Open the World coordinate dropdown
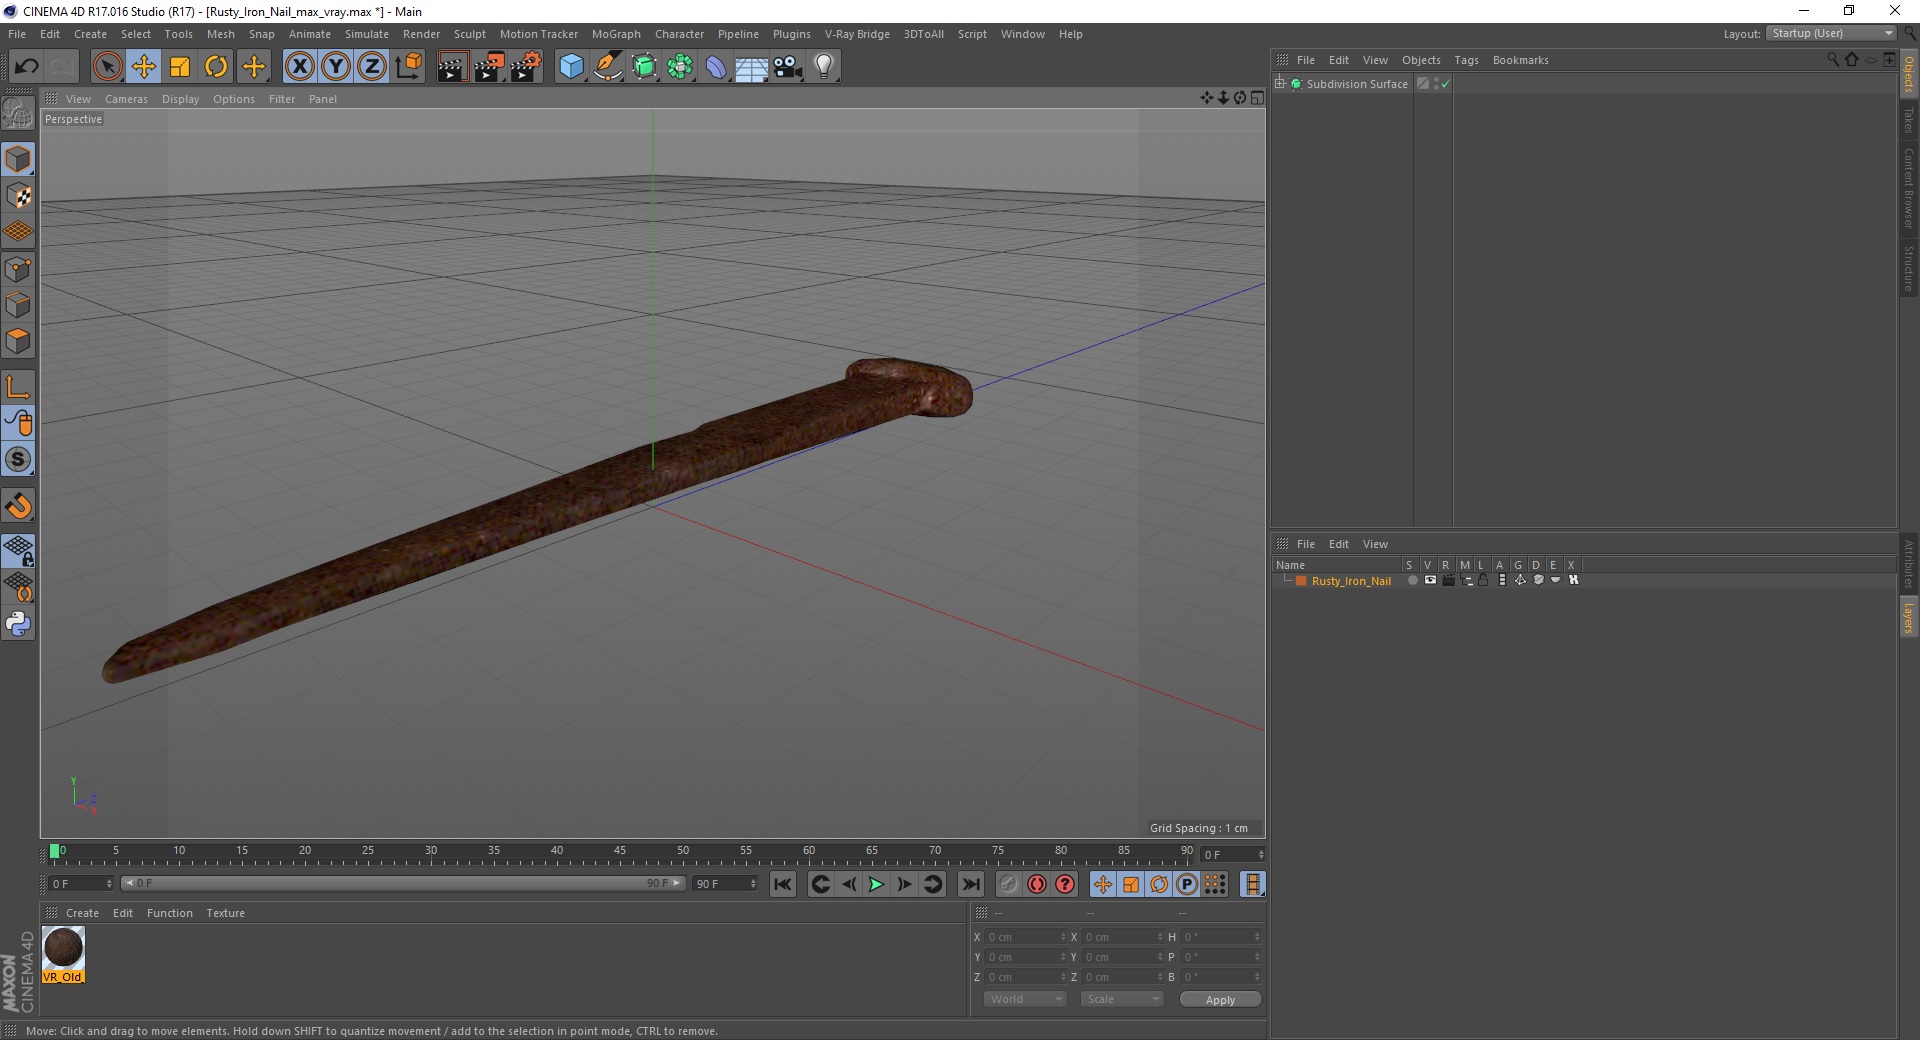The image size is (1920, 1040). point(1025,999)
